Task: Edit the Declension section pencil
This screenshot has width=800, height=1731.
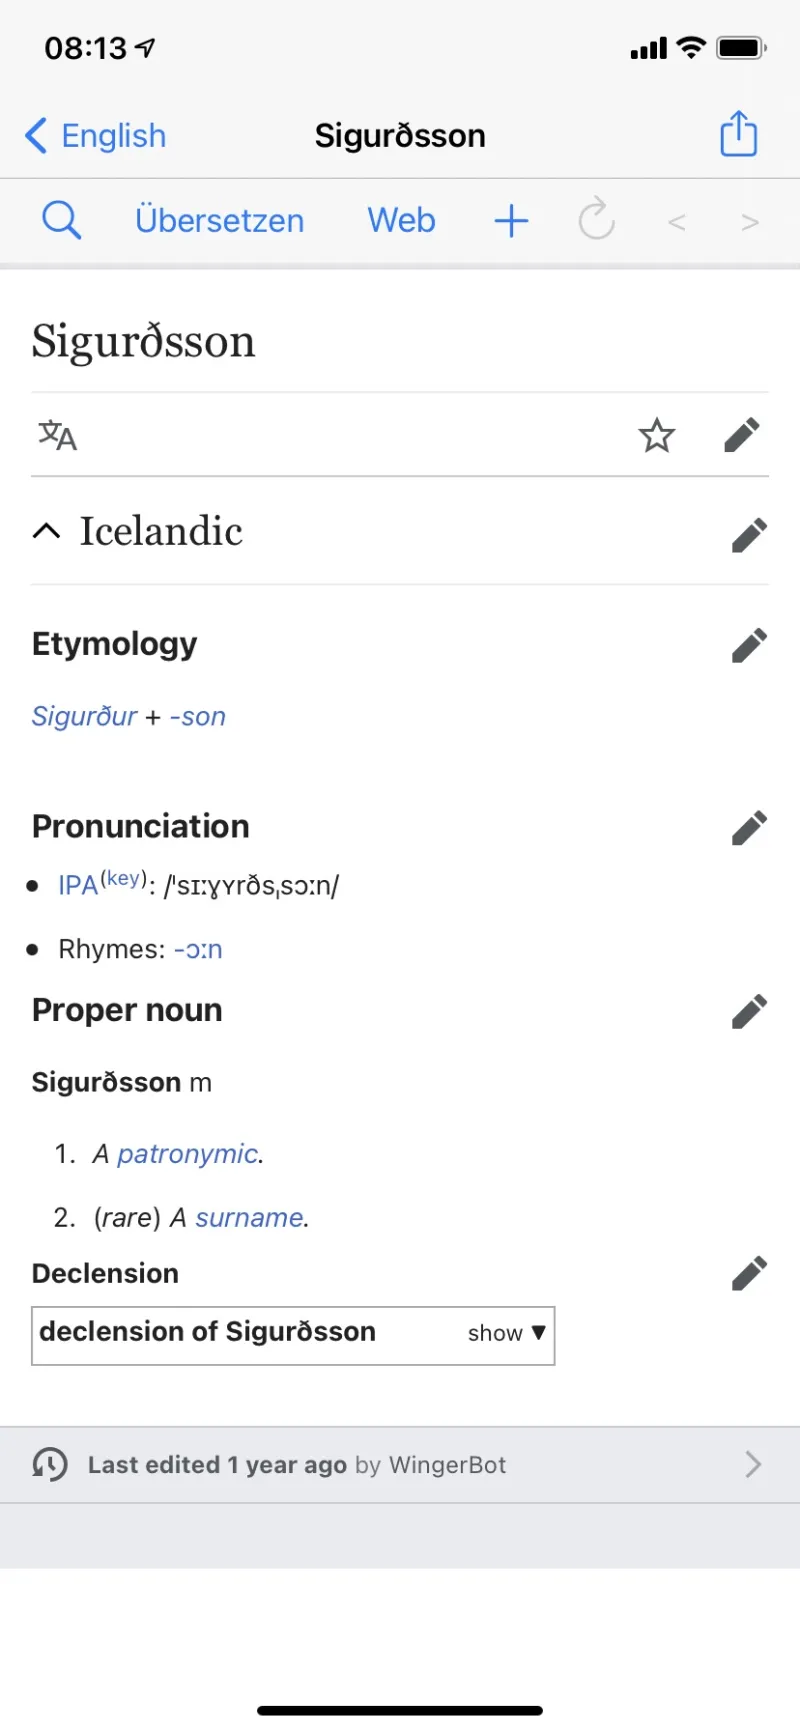Action: coord(749,1274)
